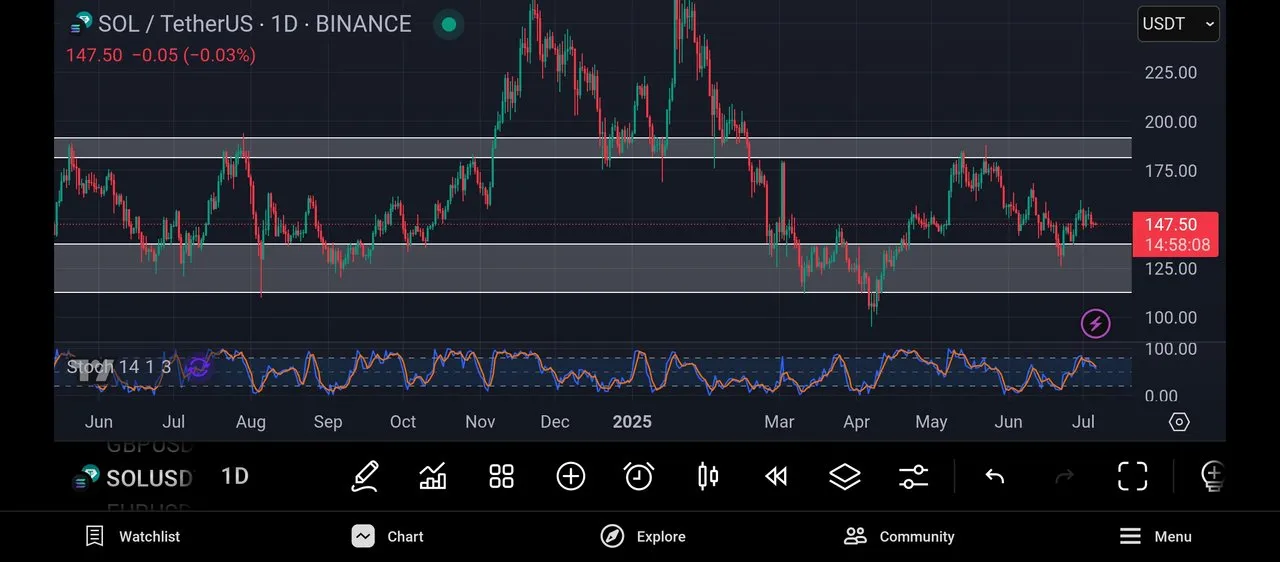Open the layout grid templates icon
Screen dimensions: 1280x562
[501, 476]
